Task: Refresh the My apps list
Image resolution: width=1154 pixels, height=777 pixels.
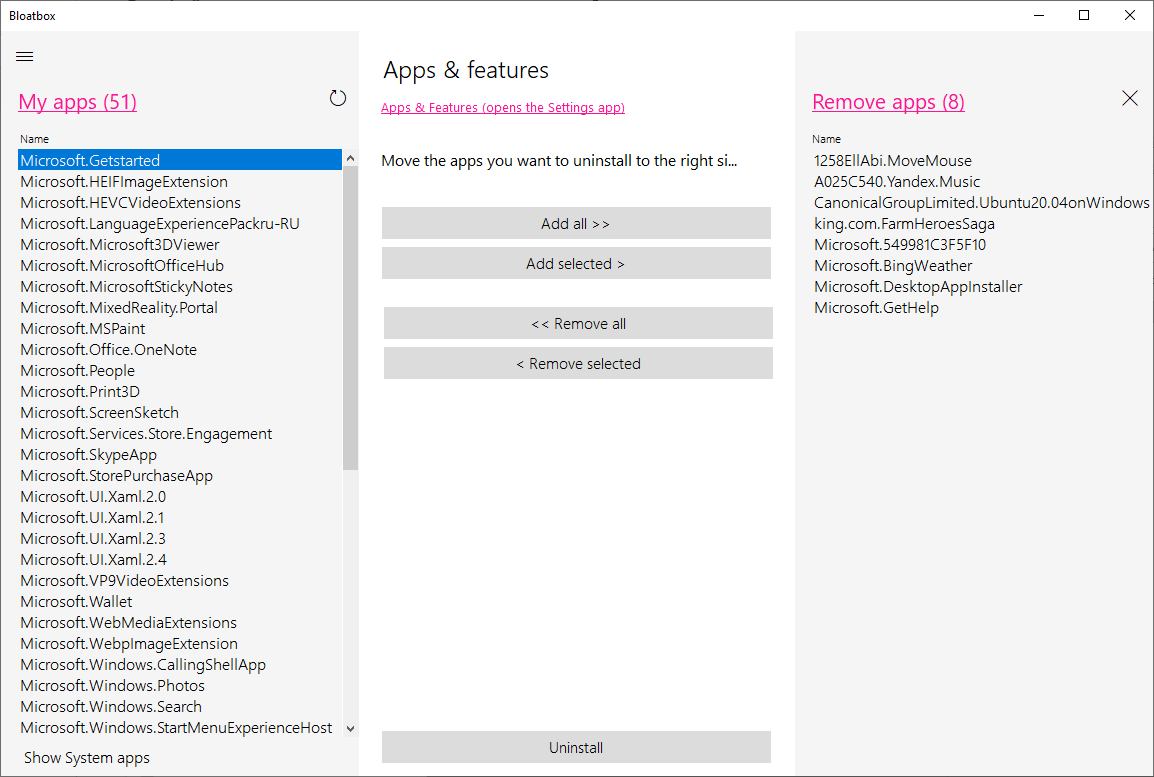Action: [x=338, y=98]
